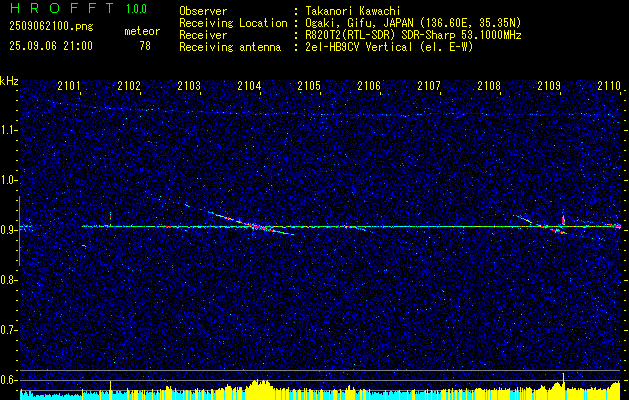Click the 2103 time marker
This screenshot has width=629, height=400.
coord(189,86)
